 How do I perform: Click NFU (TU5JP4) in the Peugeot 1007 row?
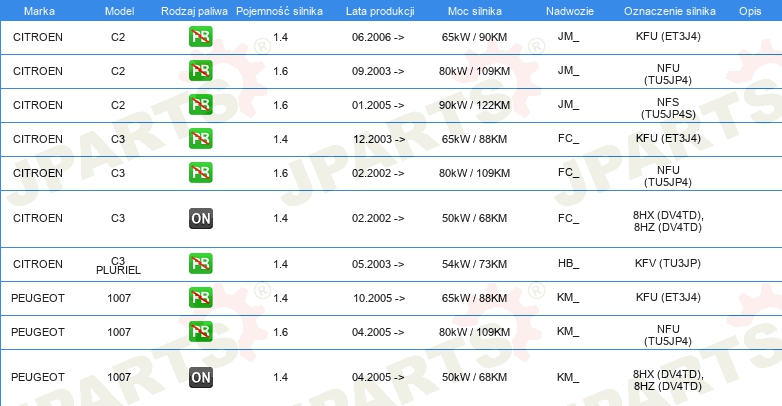pos(668,335)
